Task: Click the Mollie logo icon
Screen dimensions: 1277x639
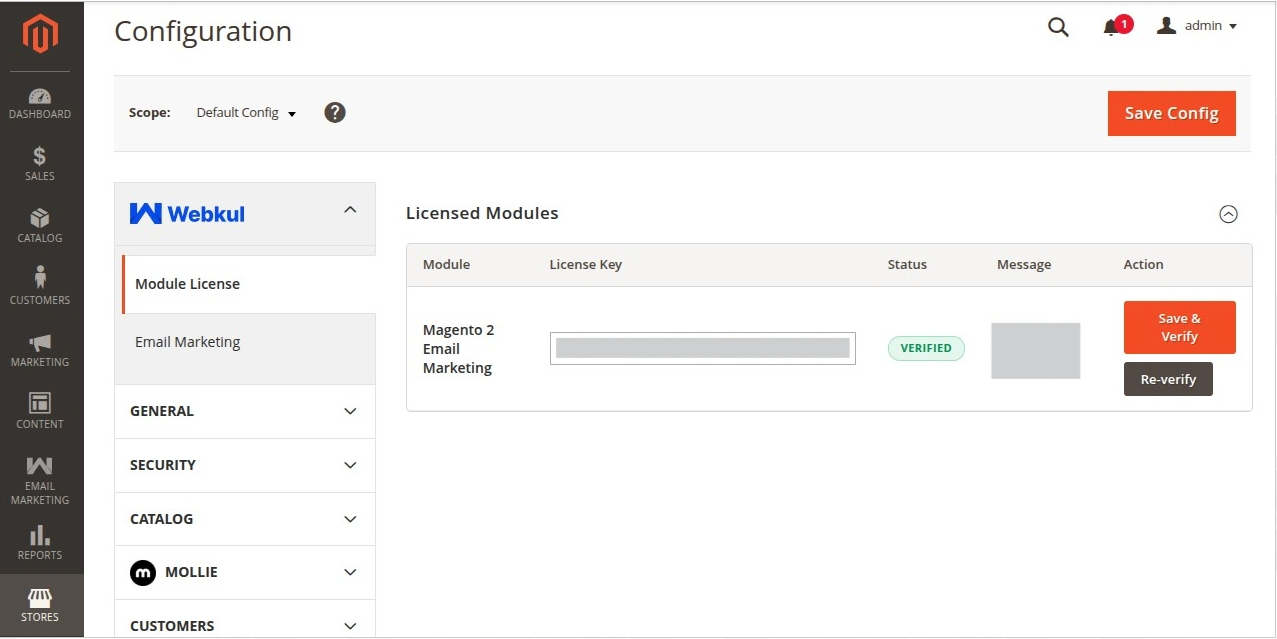Action: [x=143, y=572]
